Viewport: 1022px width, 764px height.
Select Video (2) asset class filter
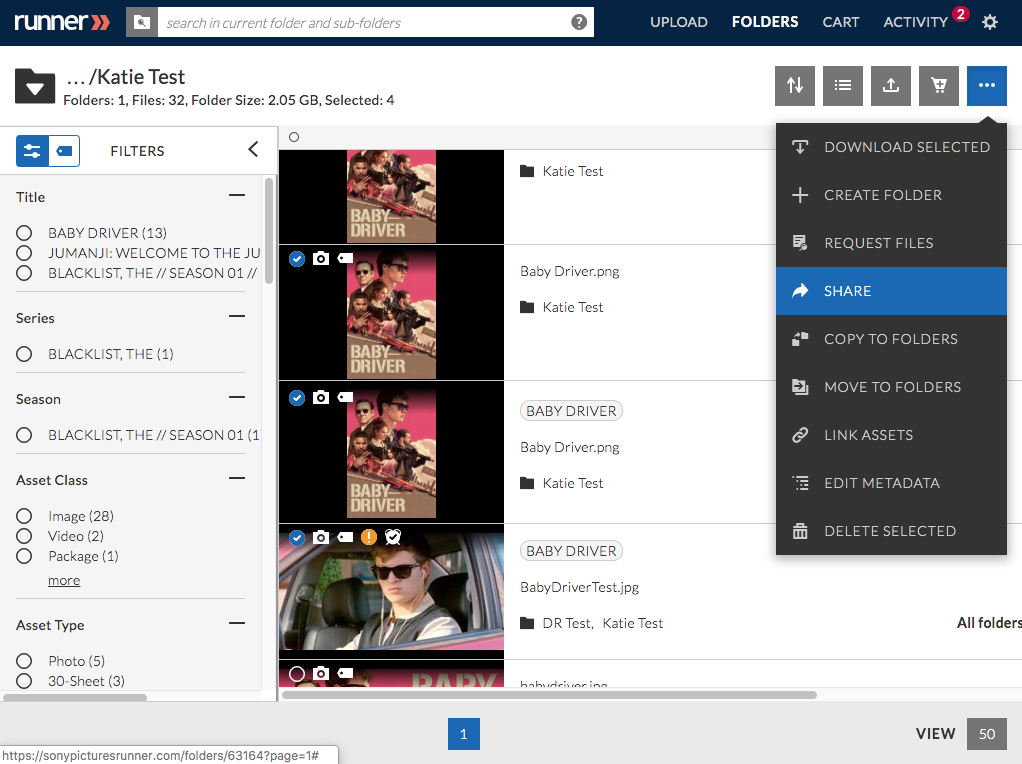[24, 536]
